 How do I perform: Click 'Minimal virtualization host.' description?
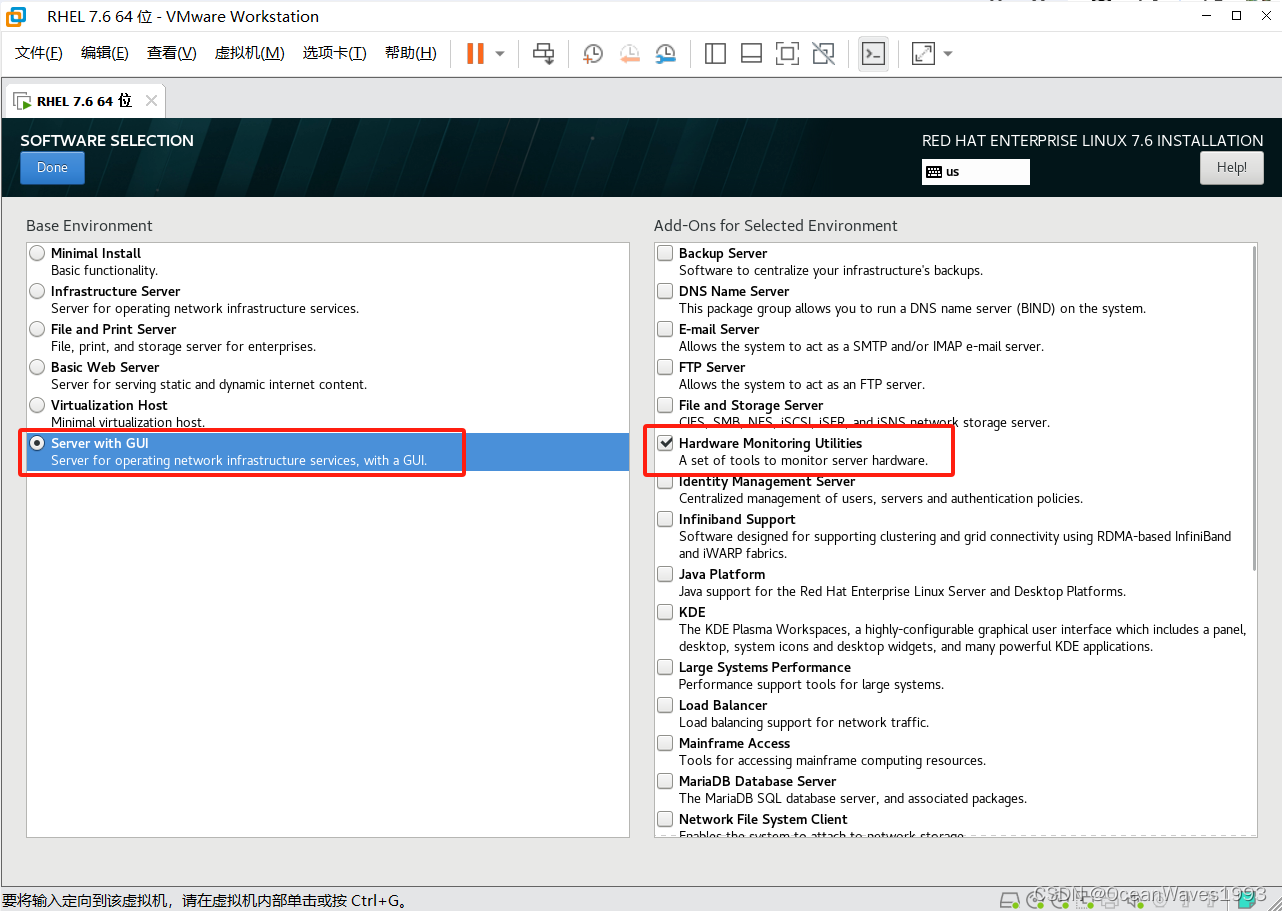pyautogui.click(x=128, y=423)
